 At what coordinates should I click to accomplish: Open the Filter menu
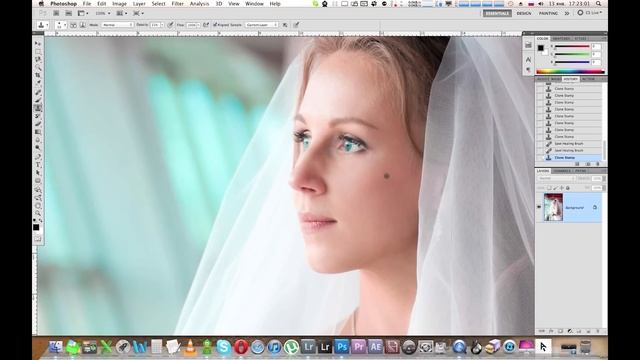(177, 4)
